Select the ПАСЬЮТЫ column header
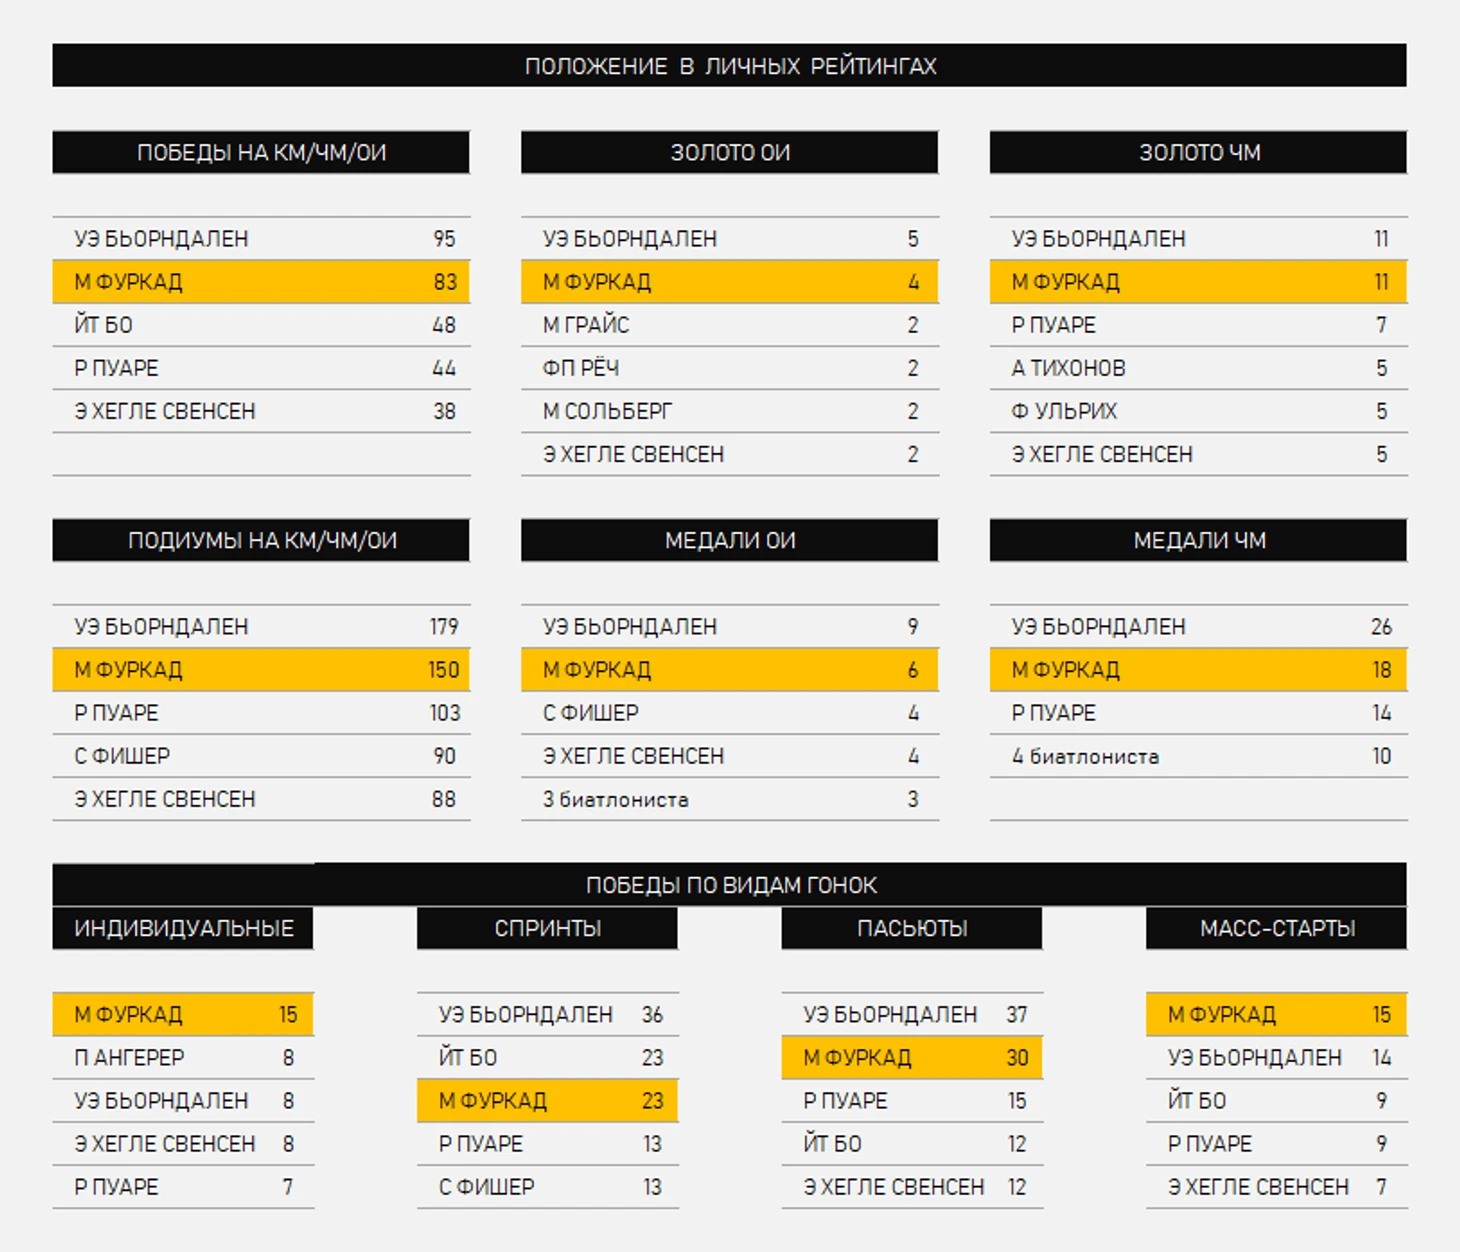Image resolution: width=1460 pixels, height=1252 pixels. [912, 928]
